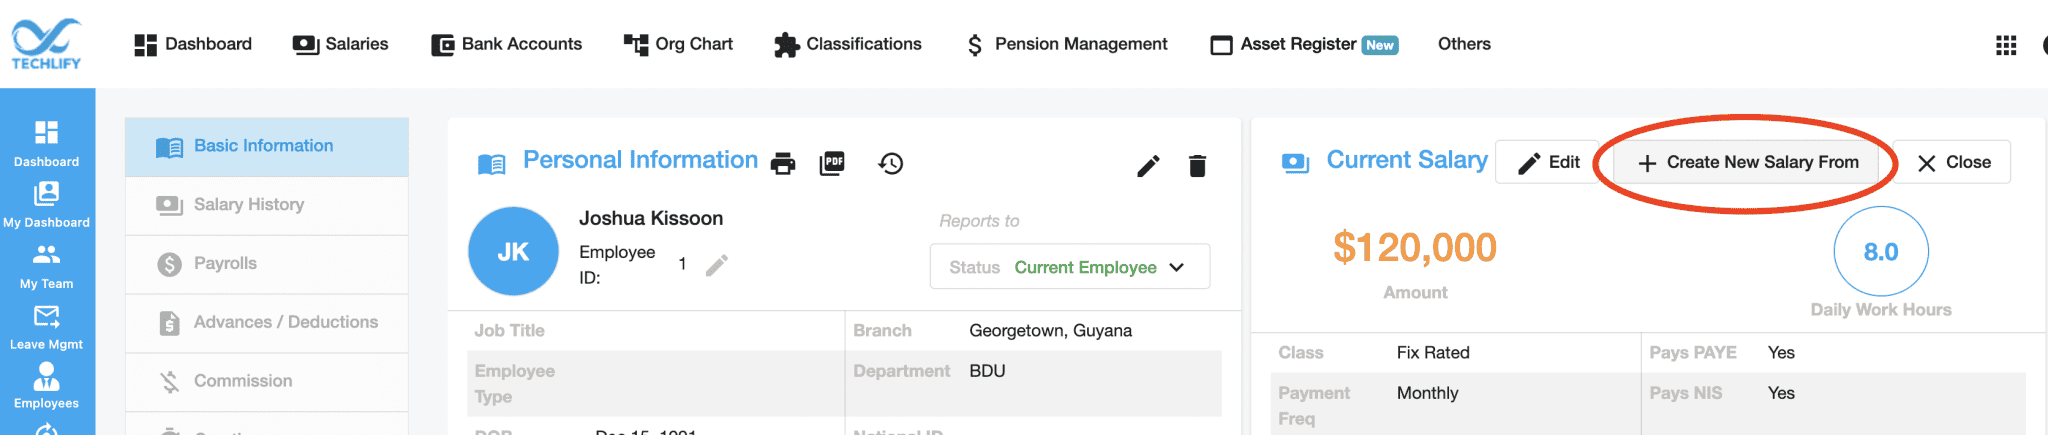Print the Personal Information section

coord(783,164)
